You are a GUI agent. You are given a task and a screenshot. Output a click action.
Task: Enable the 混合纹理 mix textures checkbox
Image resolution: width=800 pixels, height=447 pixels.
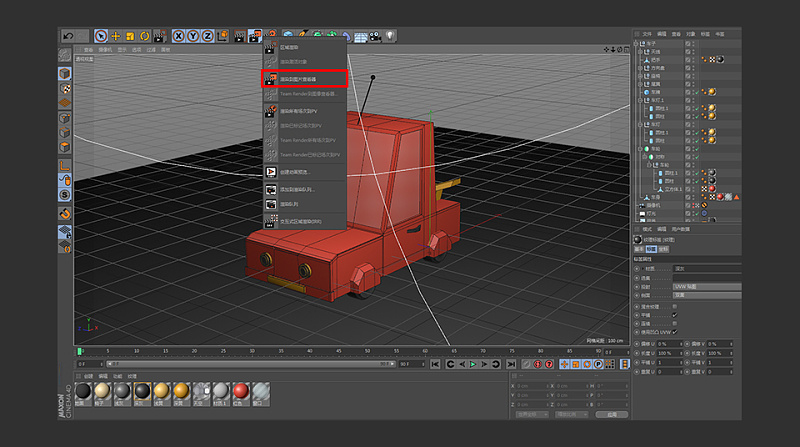click(674, 306)
